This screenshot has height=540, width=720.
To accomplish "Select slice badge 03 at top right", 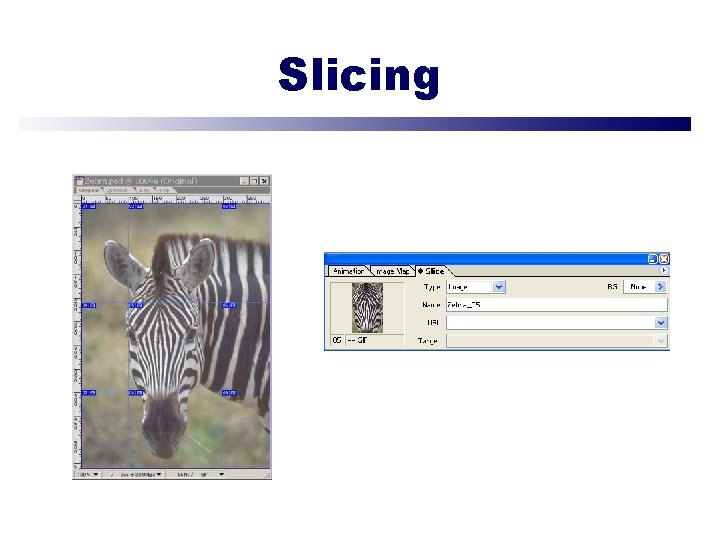I will (229, 207).
